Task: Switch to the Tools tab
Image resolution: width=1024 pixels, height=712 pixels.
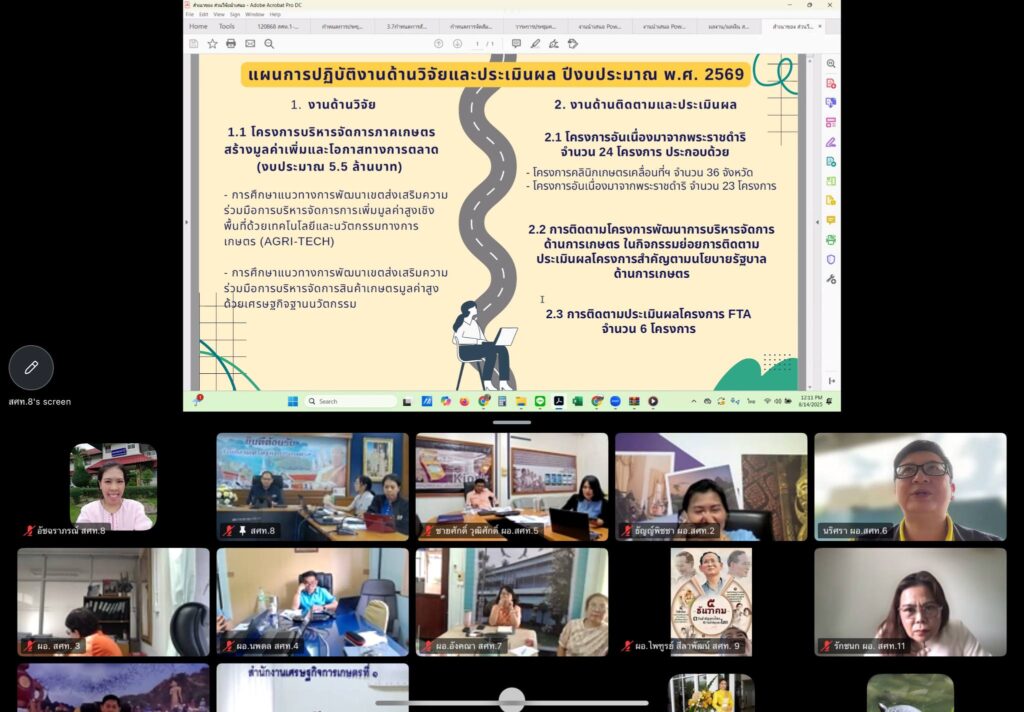Action: (227, 27)
